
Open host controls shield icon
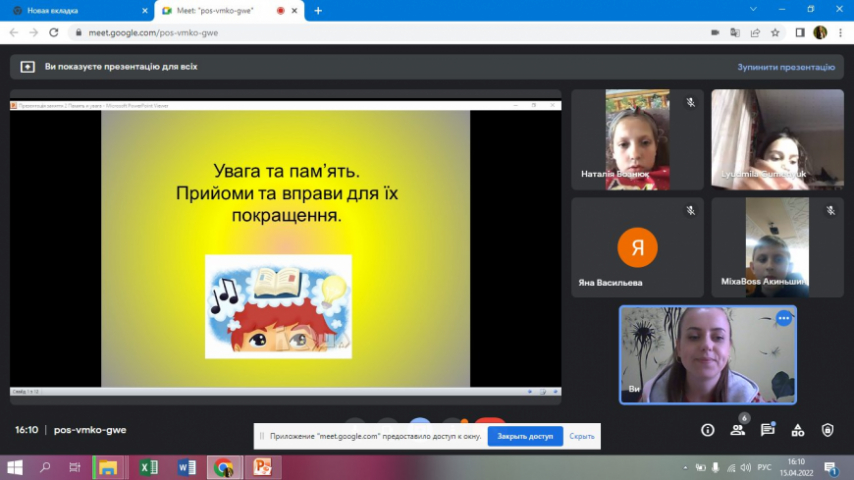tap(827, 430)
